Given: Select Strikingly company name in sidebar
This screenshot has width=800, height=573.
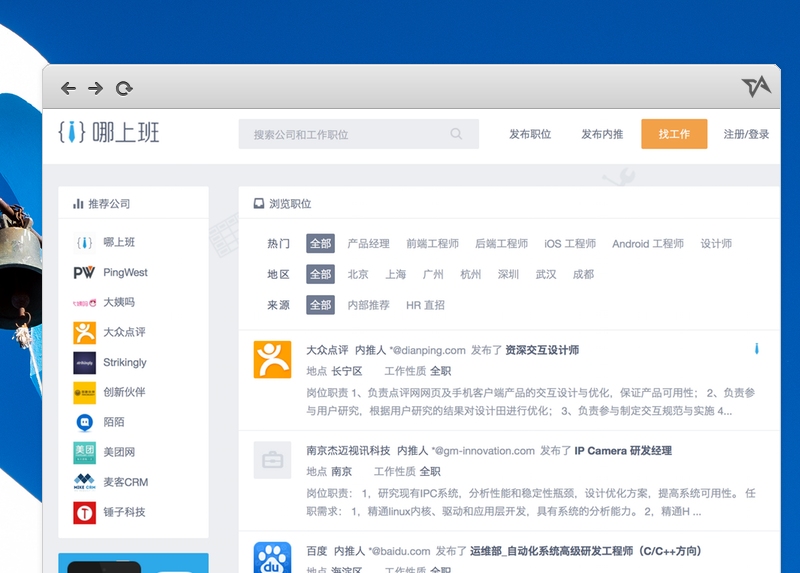Looking at the screenshot, I should pyautogui.click(x=124, y=362).
